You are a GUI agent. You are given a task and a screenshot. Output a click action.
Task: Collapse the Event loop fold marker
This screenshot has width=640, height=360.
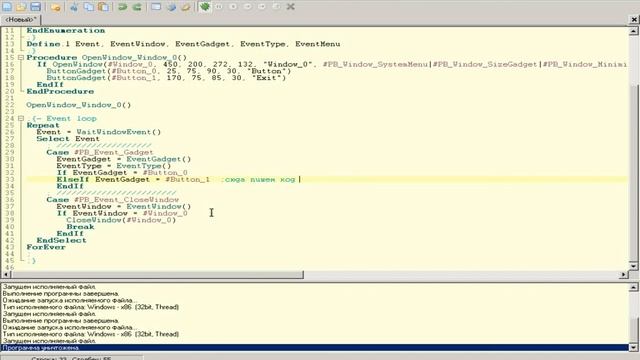point(21,118)
